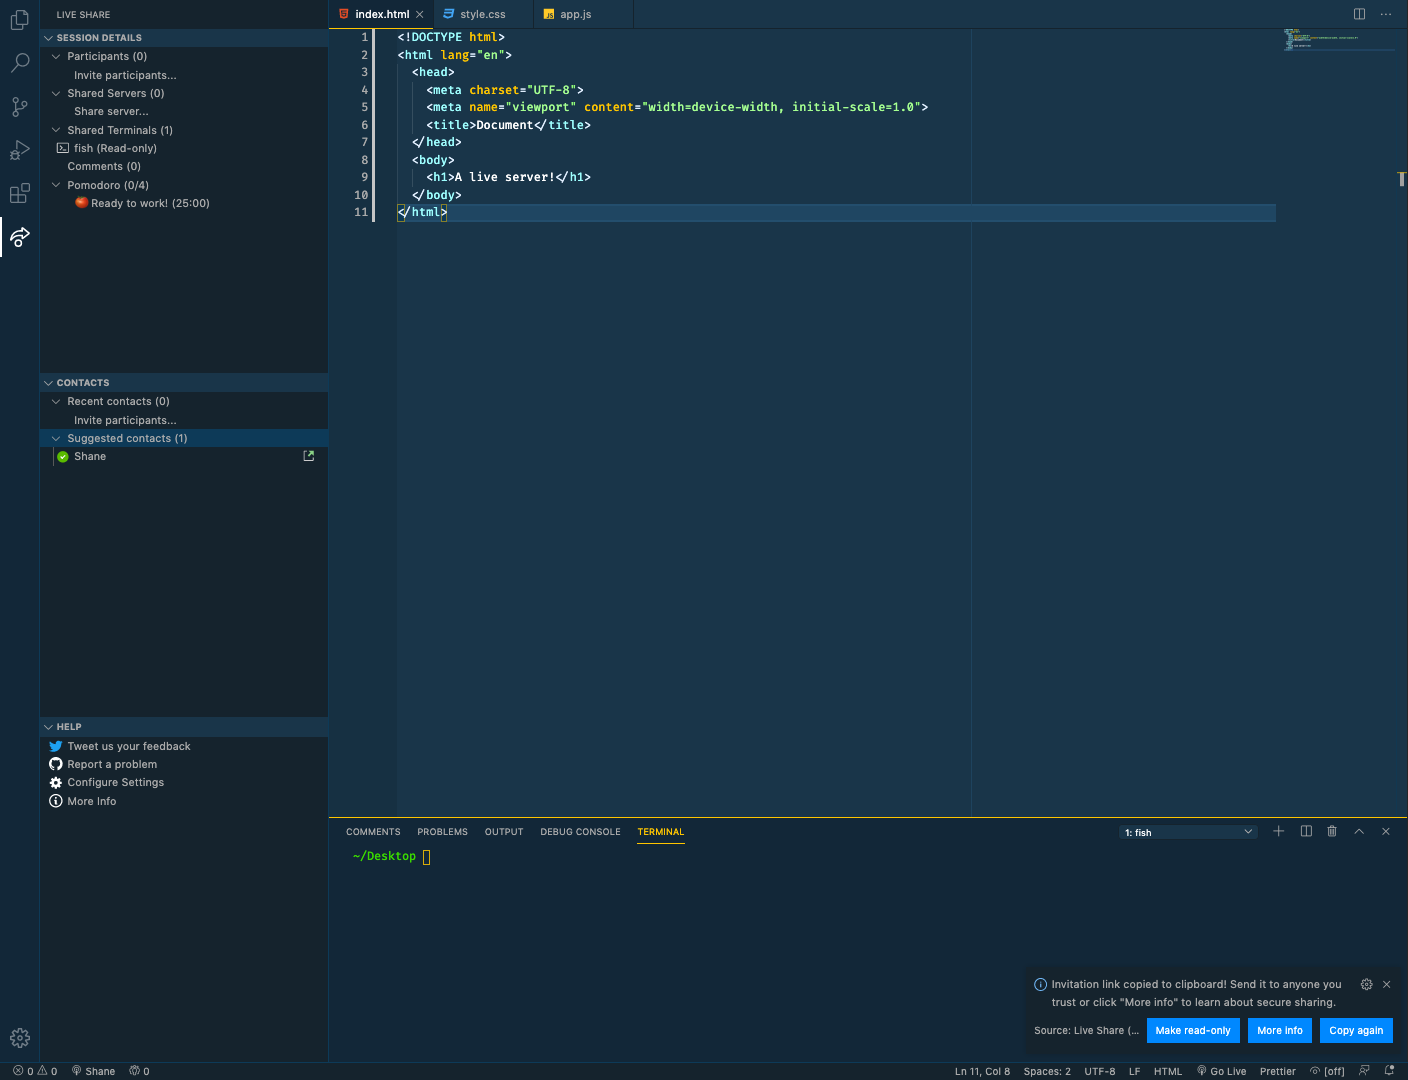Open the terminal selector dropdown
The height and width of the screenshot is (1080, 1408).
[1188, 832]
